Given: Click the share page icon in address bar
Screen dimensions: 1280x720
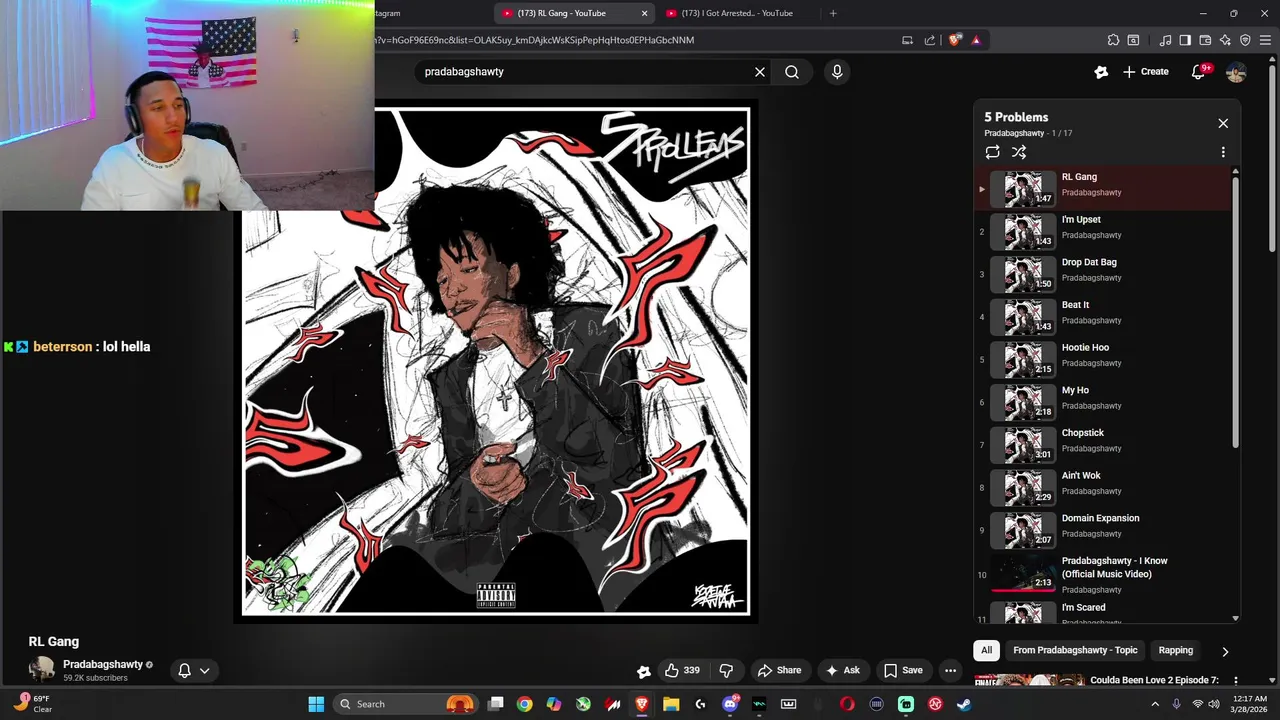Looking at the screenshot, I should tap(930, 40).
